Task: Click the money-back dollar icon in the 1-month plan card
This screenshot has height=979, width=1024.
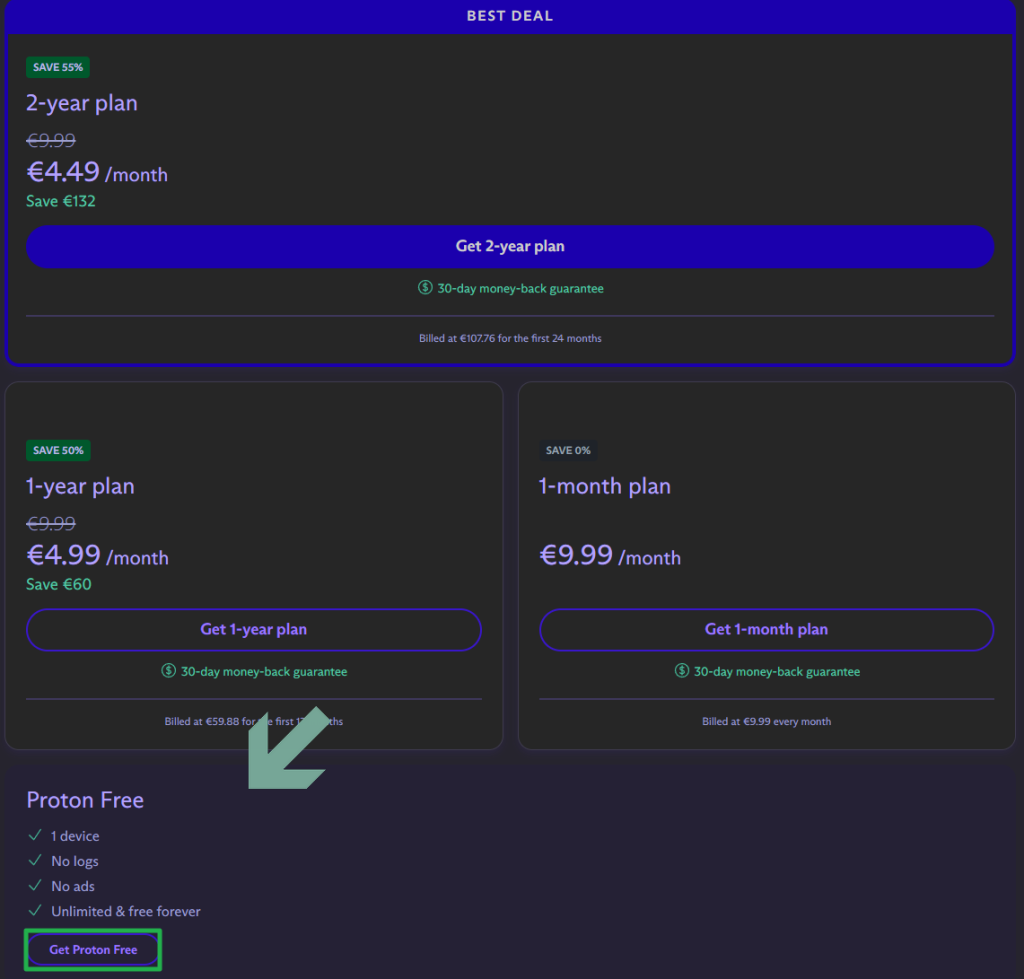Action: click(x=682, y=671)
